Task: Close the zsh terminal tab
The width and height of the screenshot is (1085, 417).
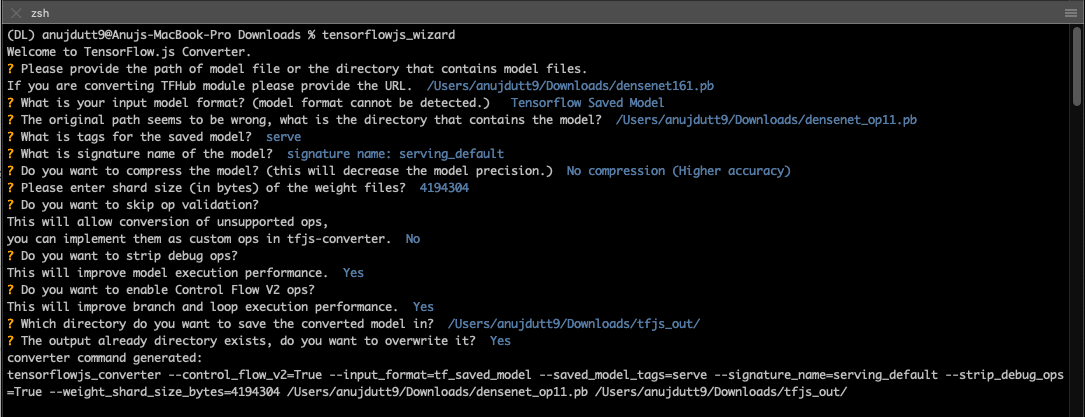Action: point(16,13)
